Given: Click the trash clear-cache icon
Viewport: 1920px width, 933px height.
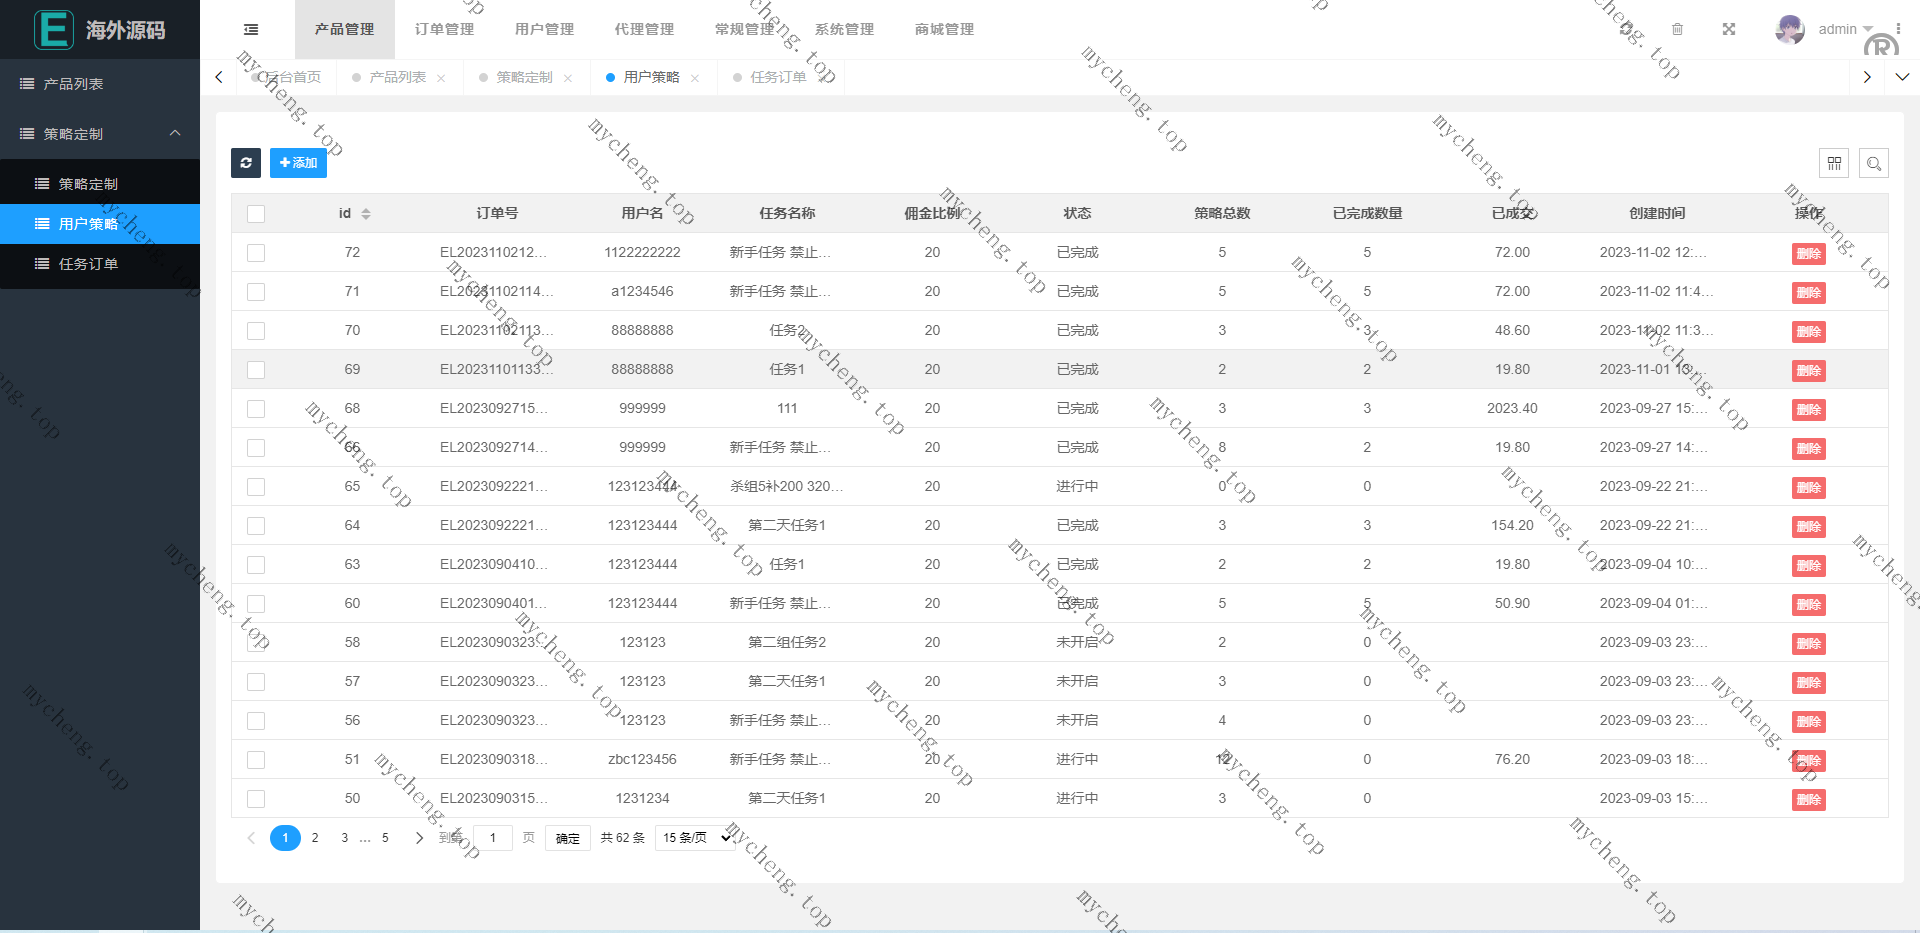Looking at the screenshot, I should 1678,30.
